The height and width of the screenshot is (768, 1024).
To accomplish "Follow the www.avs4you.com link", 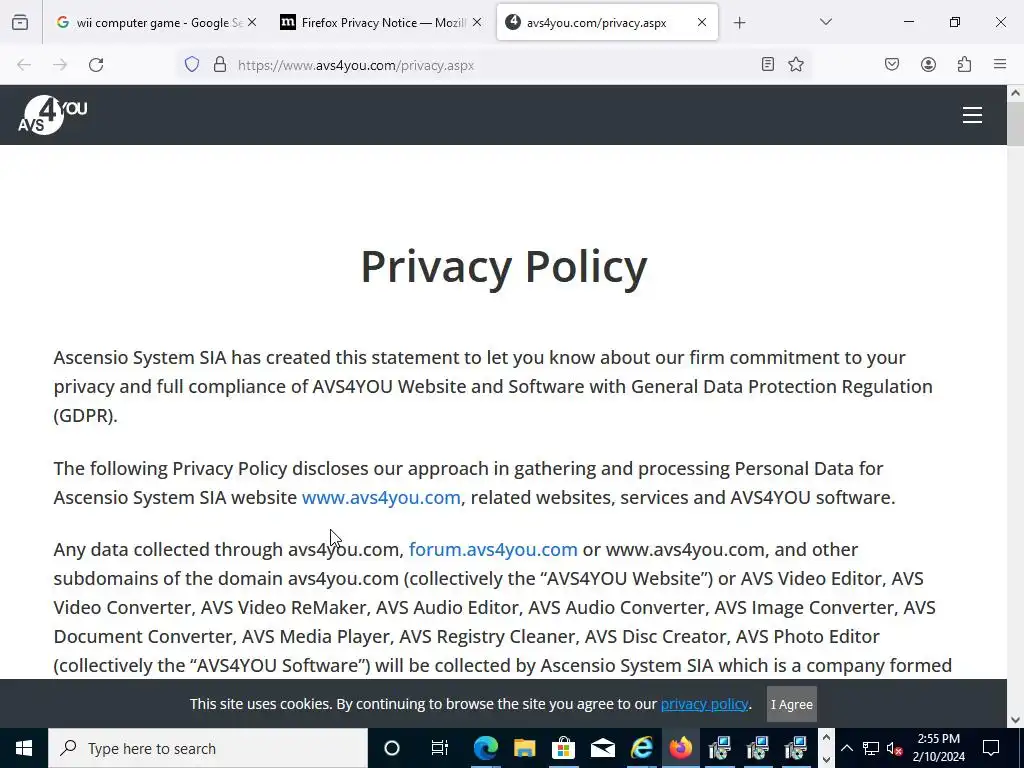I will click(381, 498).
